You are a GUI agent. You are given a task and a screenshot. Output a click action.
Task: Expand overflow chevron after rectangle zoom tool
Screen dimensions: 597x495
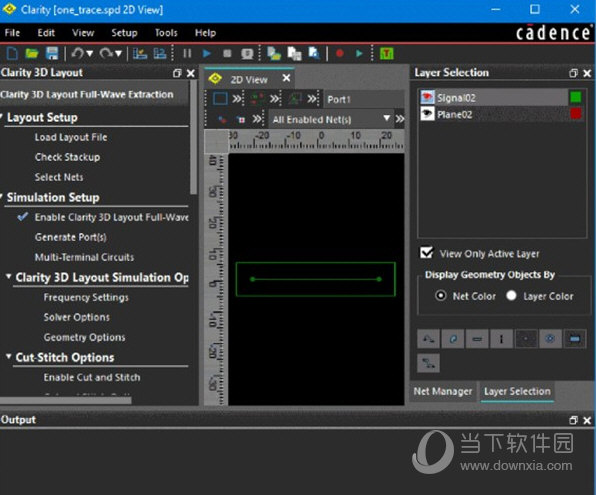click(237, 99)
